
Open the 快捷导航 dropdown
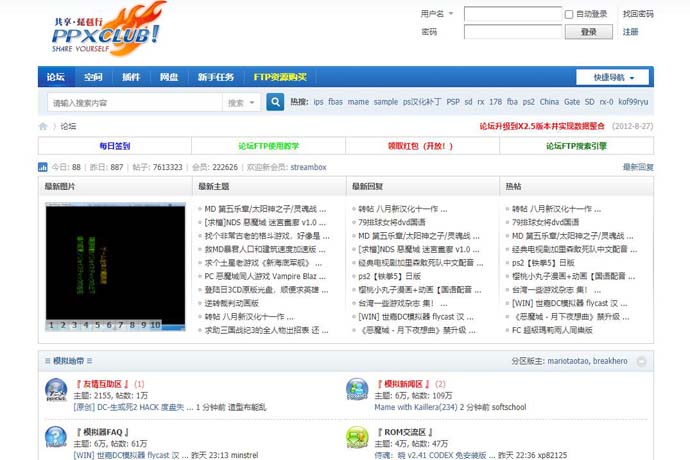click(612, 77)
